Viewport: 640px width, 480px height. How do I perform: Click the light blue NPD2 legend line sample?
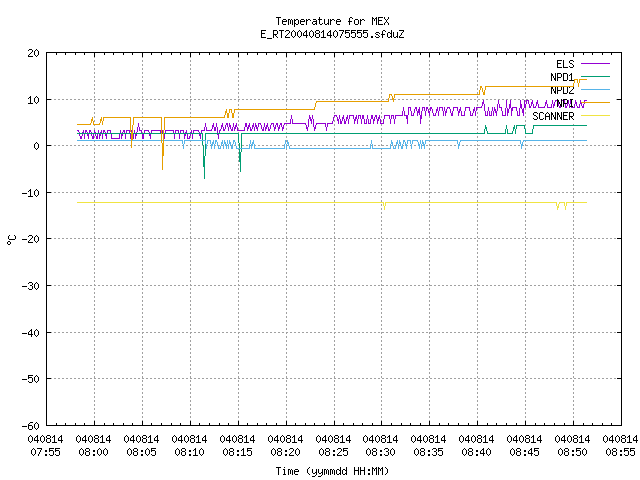(595, 89)
